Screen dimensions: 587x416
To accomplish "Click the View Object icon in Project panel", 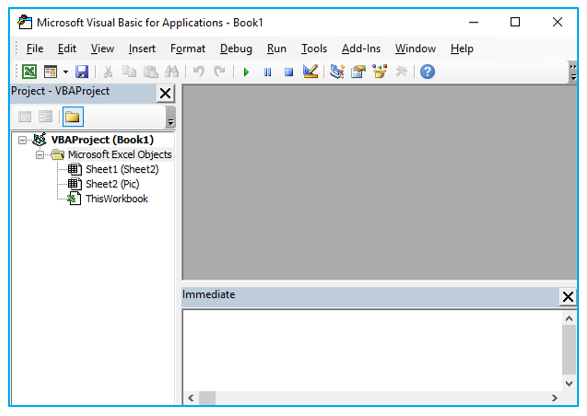I will click(46, 117).
